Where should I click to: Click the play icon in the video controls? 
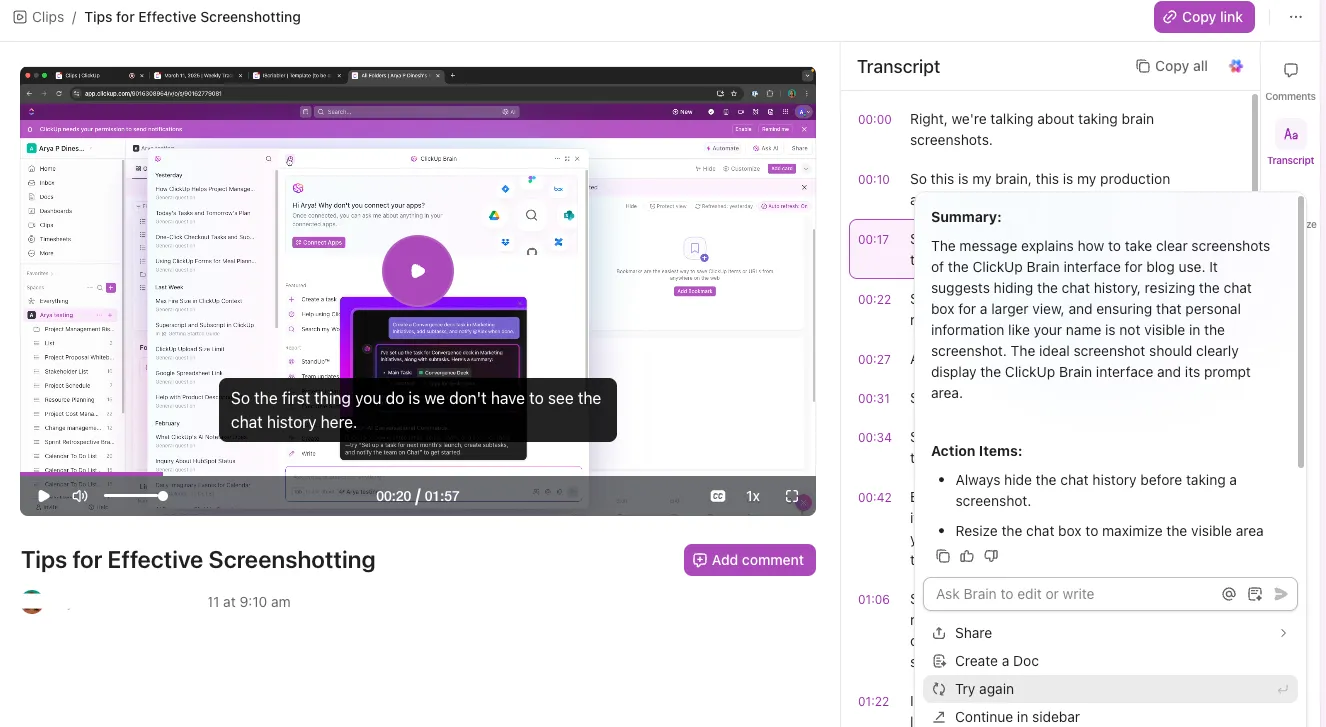tap(44, 496)
